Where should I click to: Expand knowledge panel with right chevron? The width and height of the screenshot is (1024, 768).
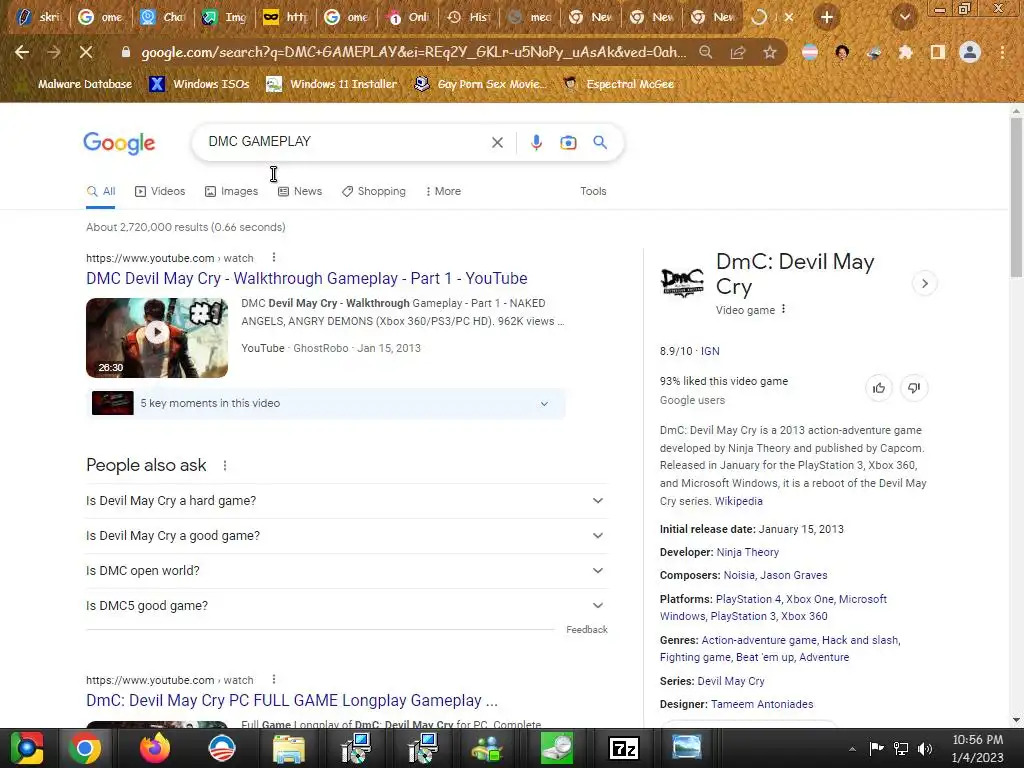[924, 283]
